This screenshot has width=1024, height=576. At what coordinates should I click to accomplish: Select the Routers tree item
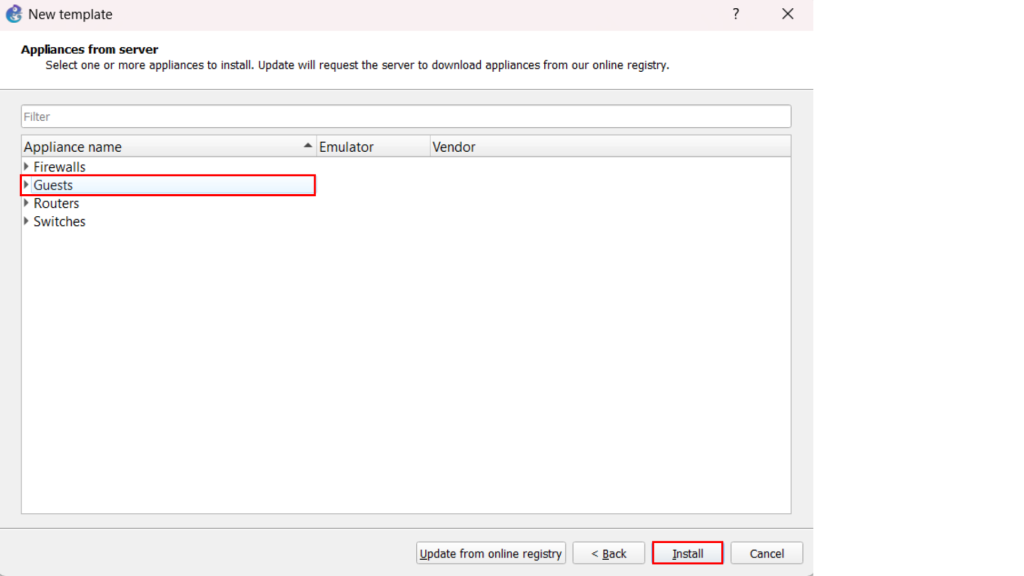coord(56,203)
